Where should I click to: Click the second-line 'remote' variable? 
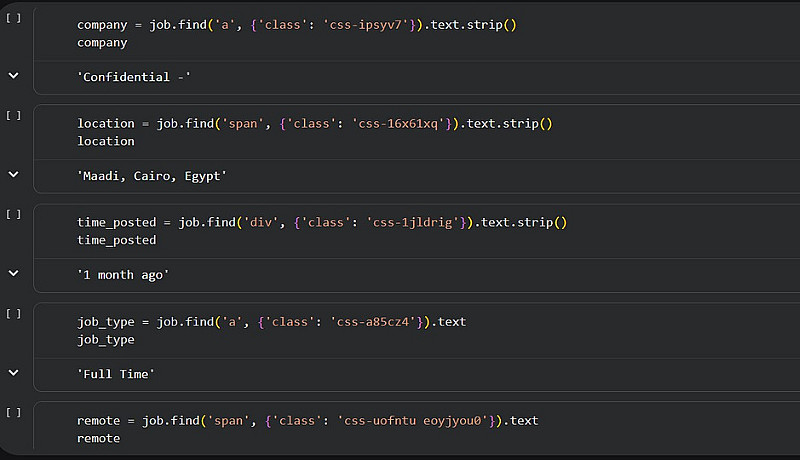[x=98, y=439]
